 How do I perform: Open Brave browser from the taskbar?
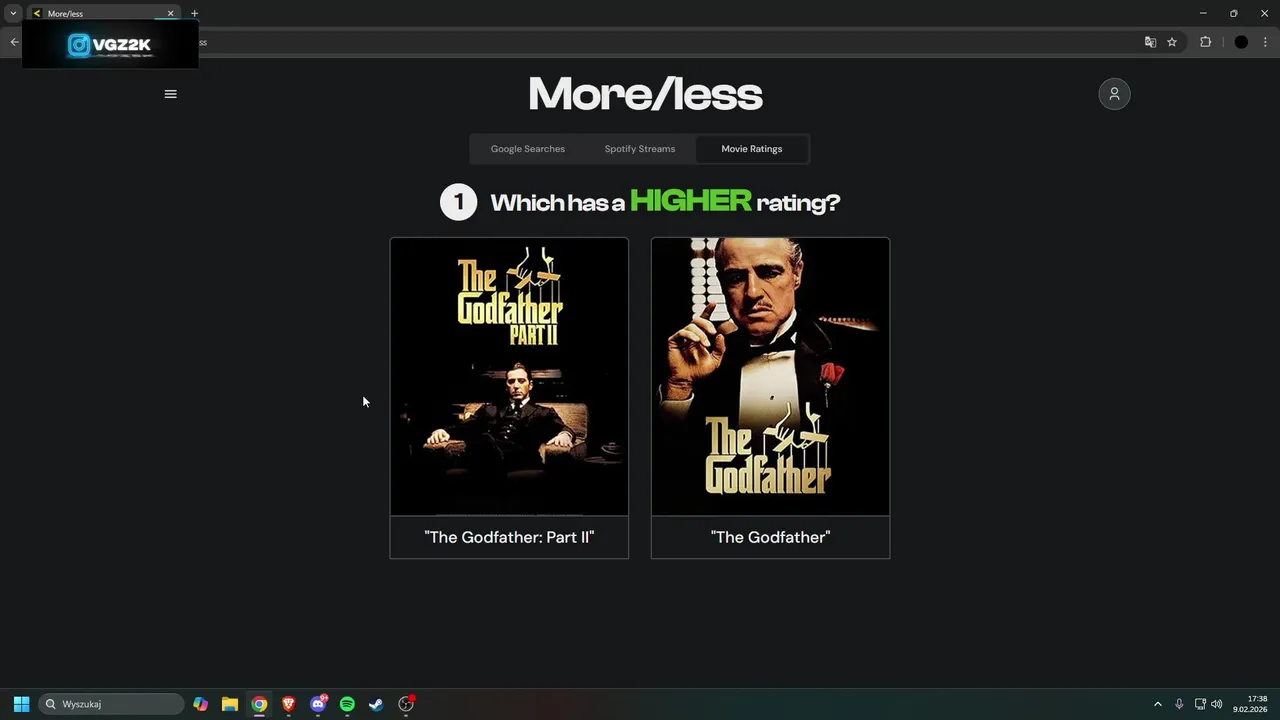tap(288, 704)
